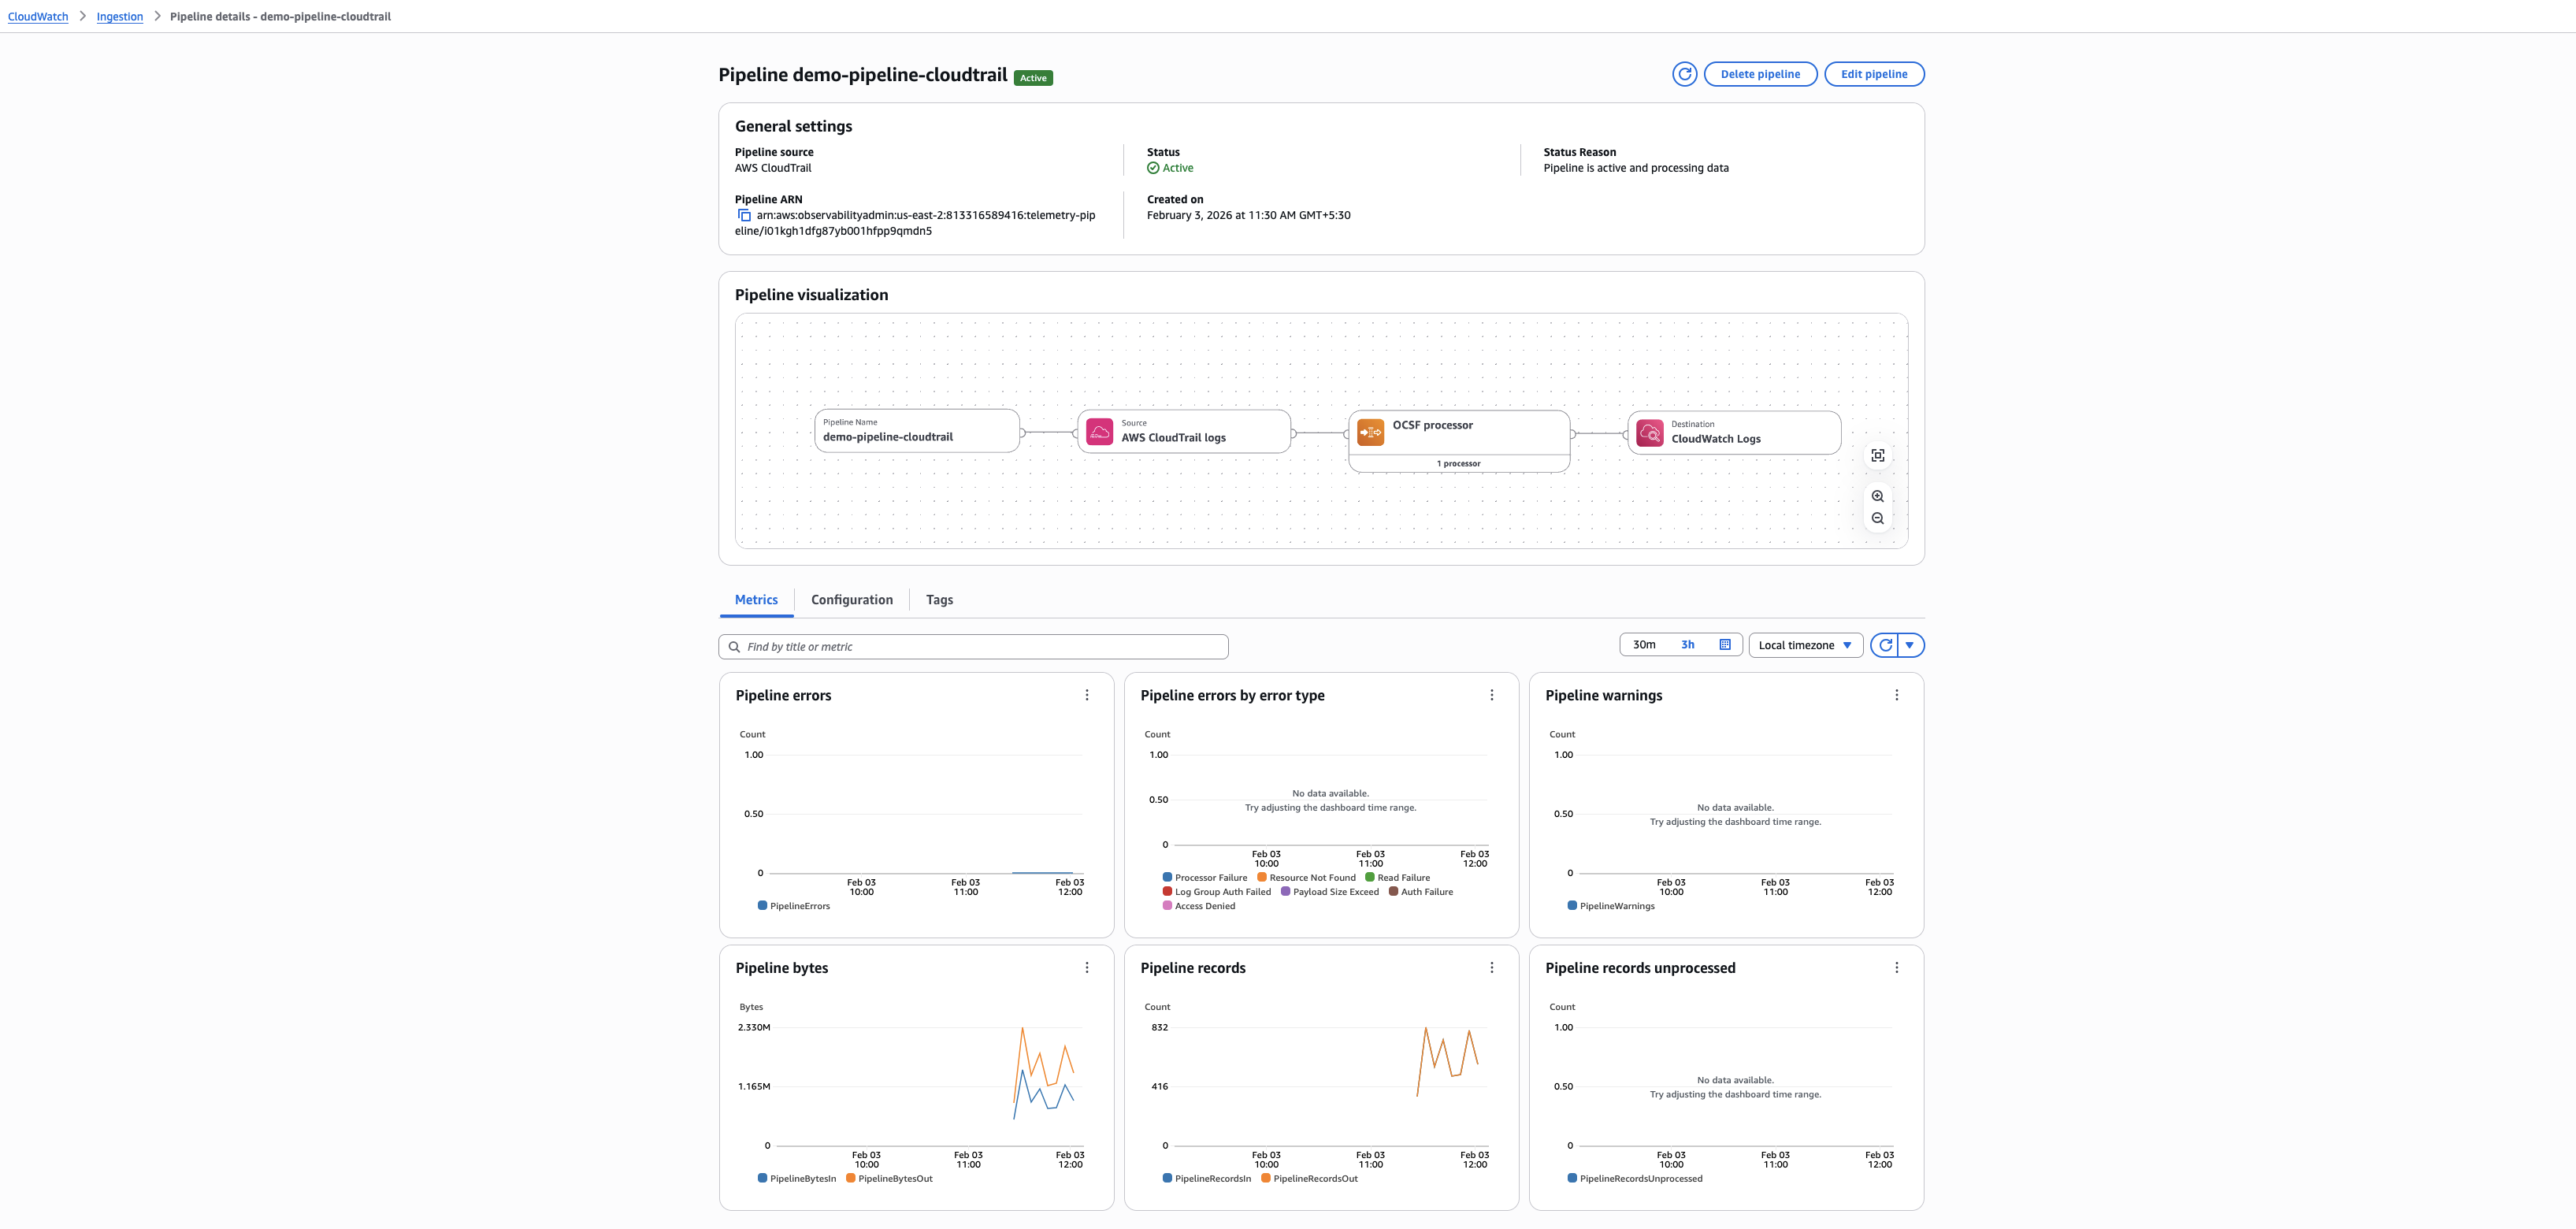Zoom out of pipeline visualization

[x=1877, y=518]
